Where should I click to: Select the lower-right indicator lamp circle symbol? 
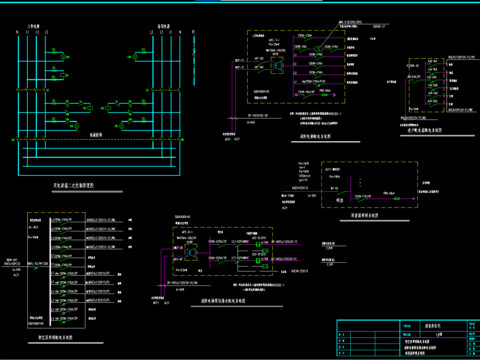point(122,126)
